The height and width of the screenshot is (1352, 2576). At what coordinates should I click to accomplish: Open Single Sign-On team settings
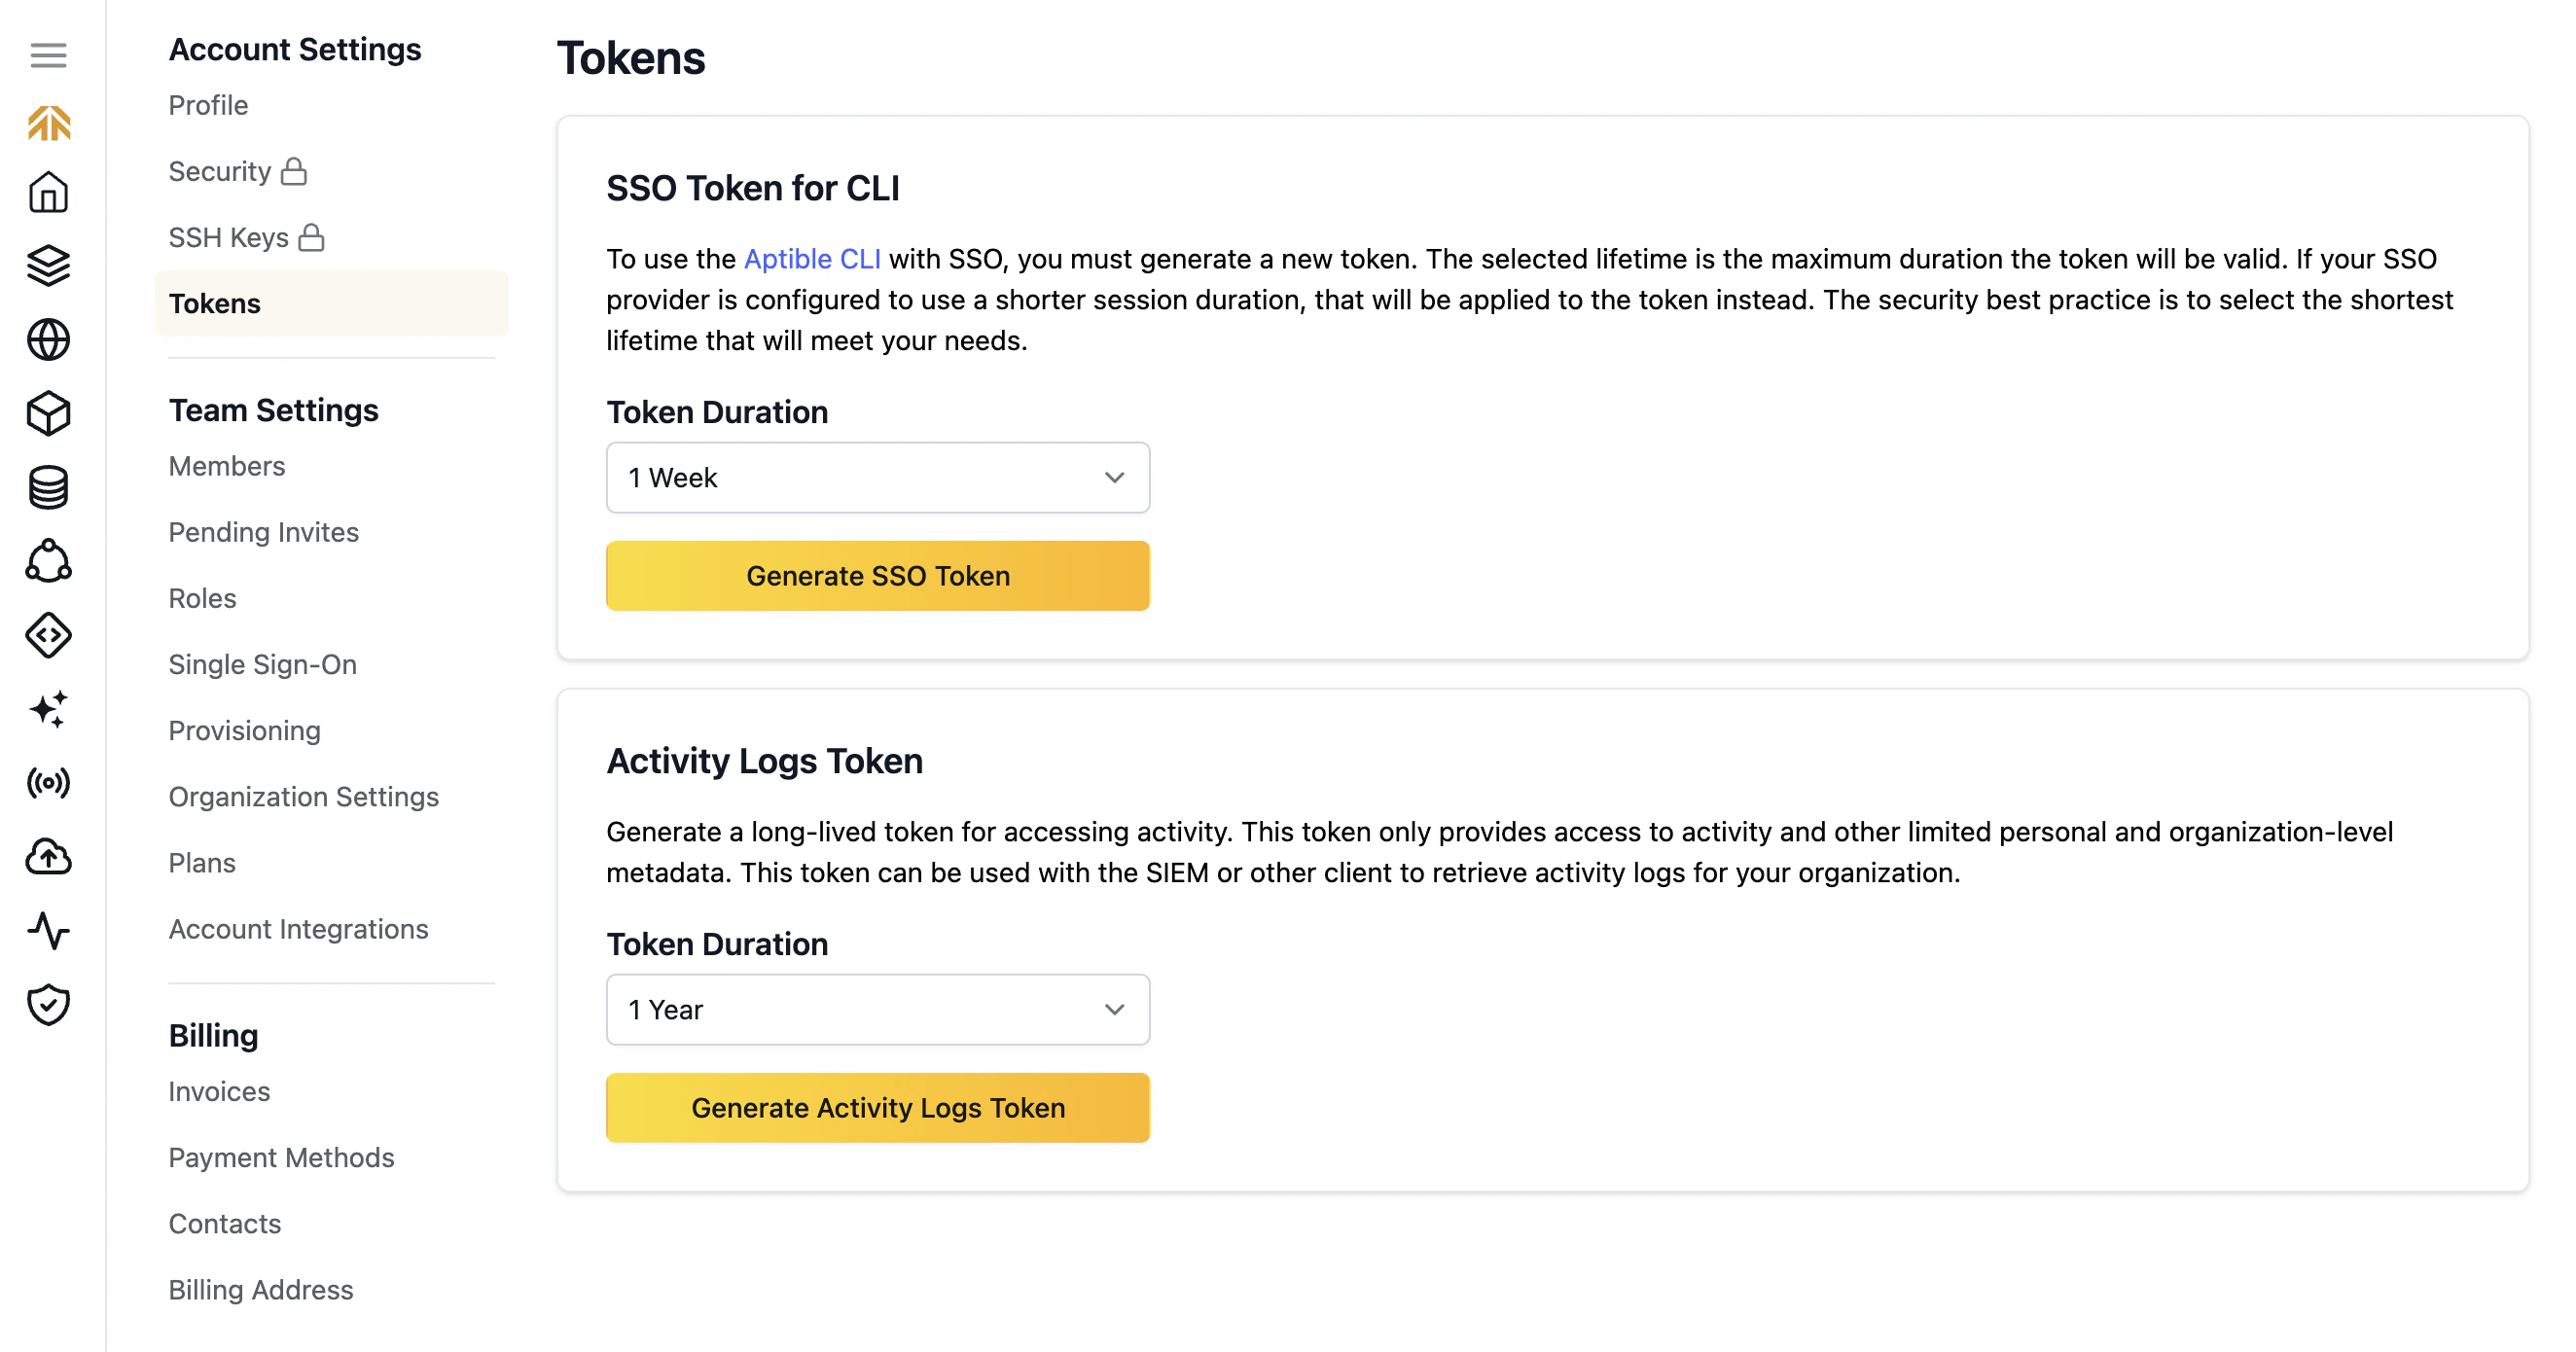tap(262, 664)
